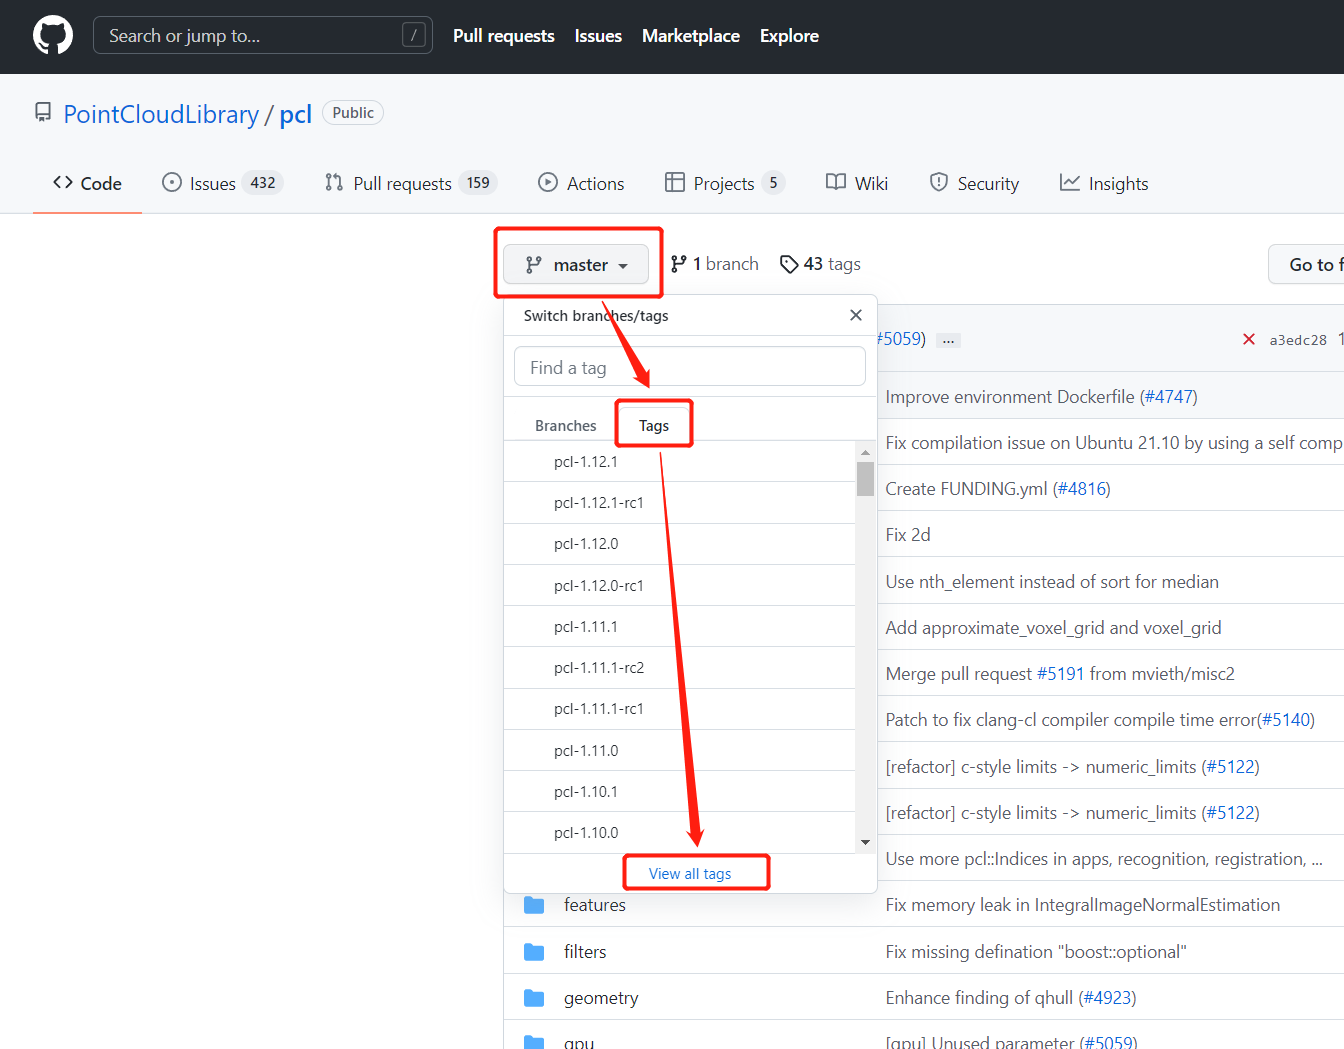This screenshot has height=1049, width=1344.
Task: Open Create FUNDING.yml commit message
Action: pos(966,489)
